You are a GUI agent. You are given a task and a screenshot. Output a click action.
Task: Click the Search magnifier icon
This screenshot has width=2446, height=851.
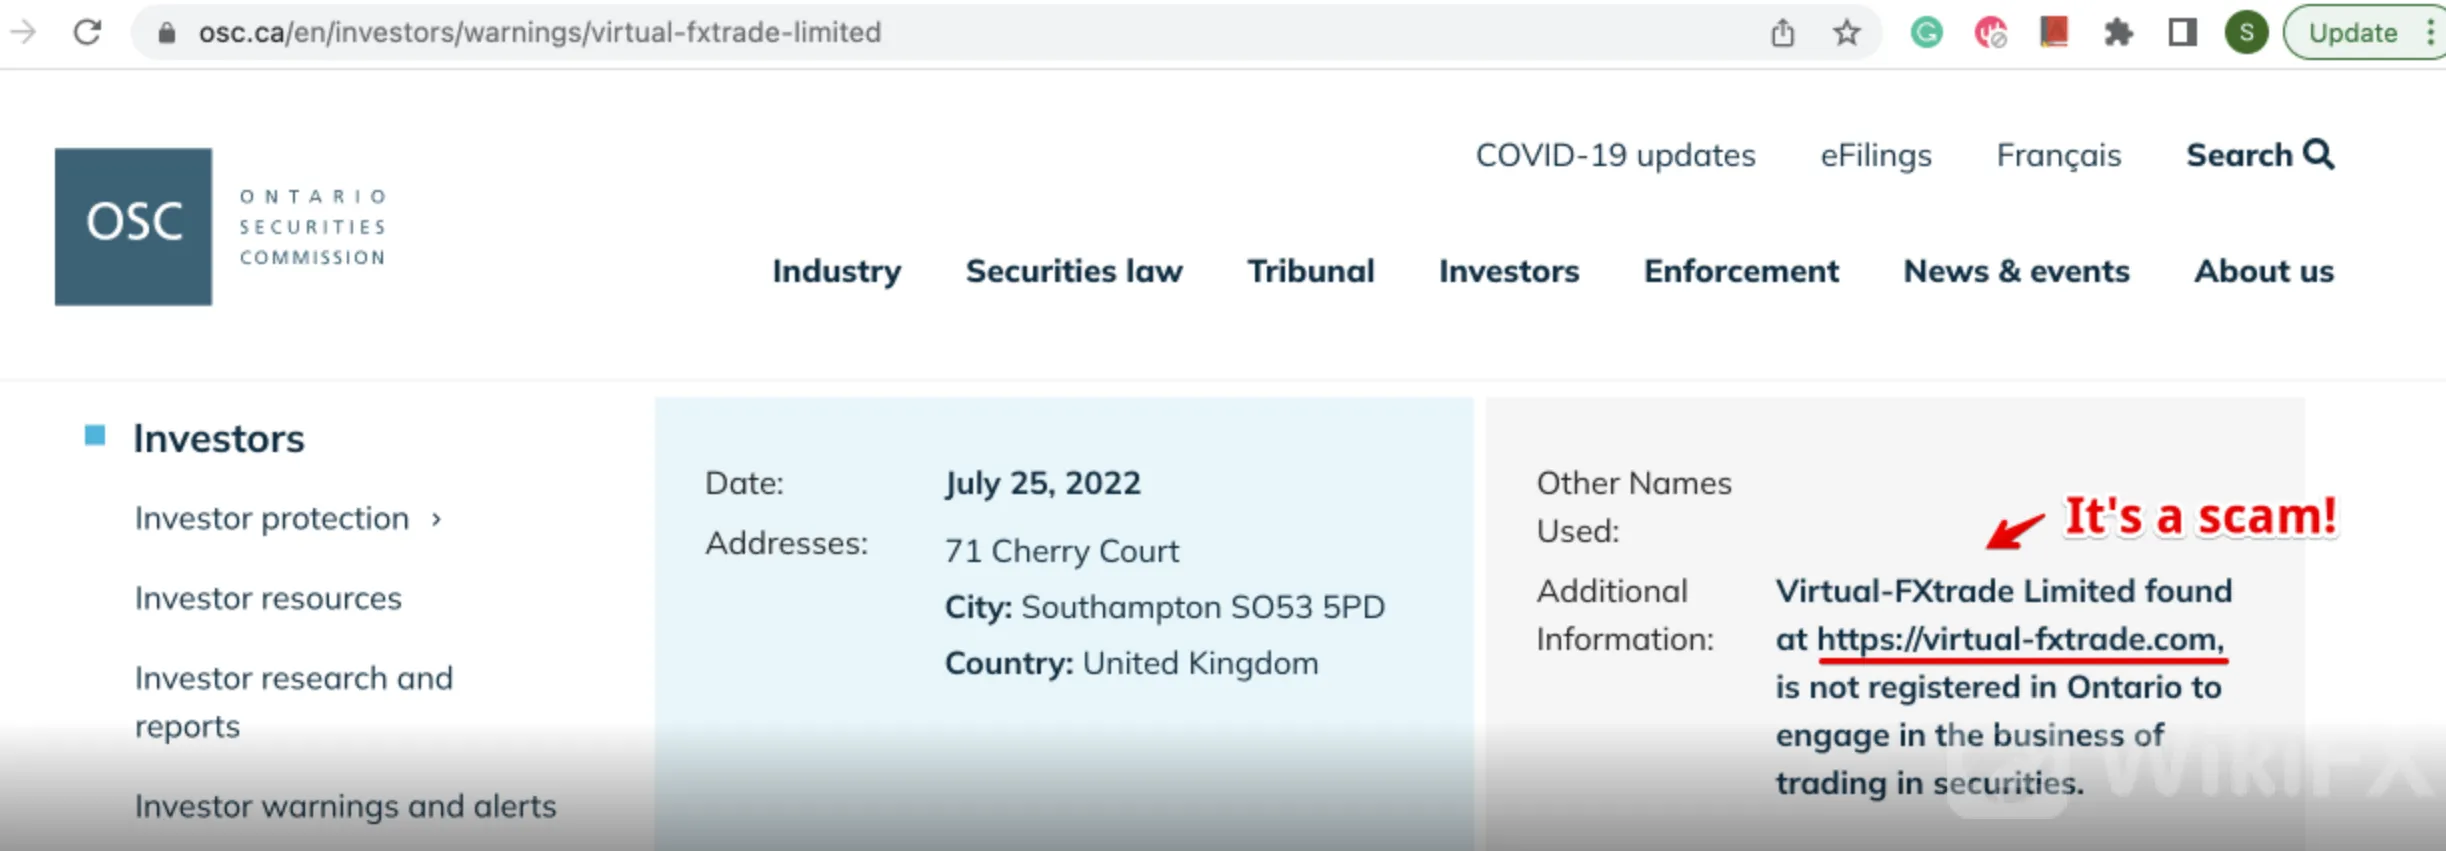[2319, 155]
